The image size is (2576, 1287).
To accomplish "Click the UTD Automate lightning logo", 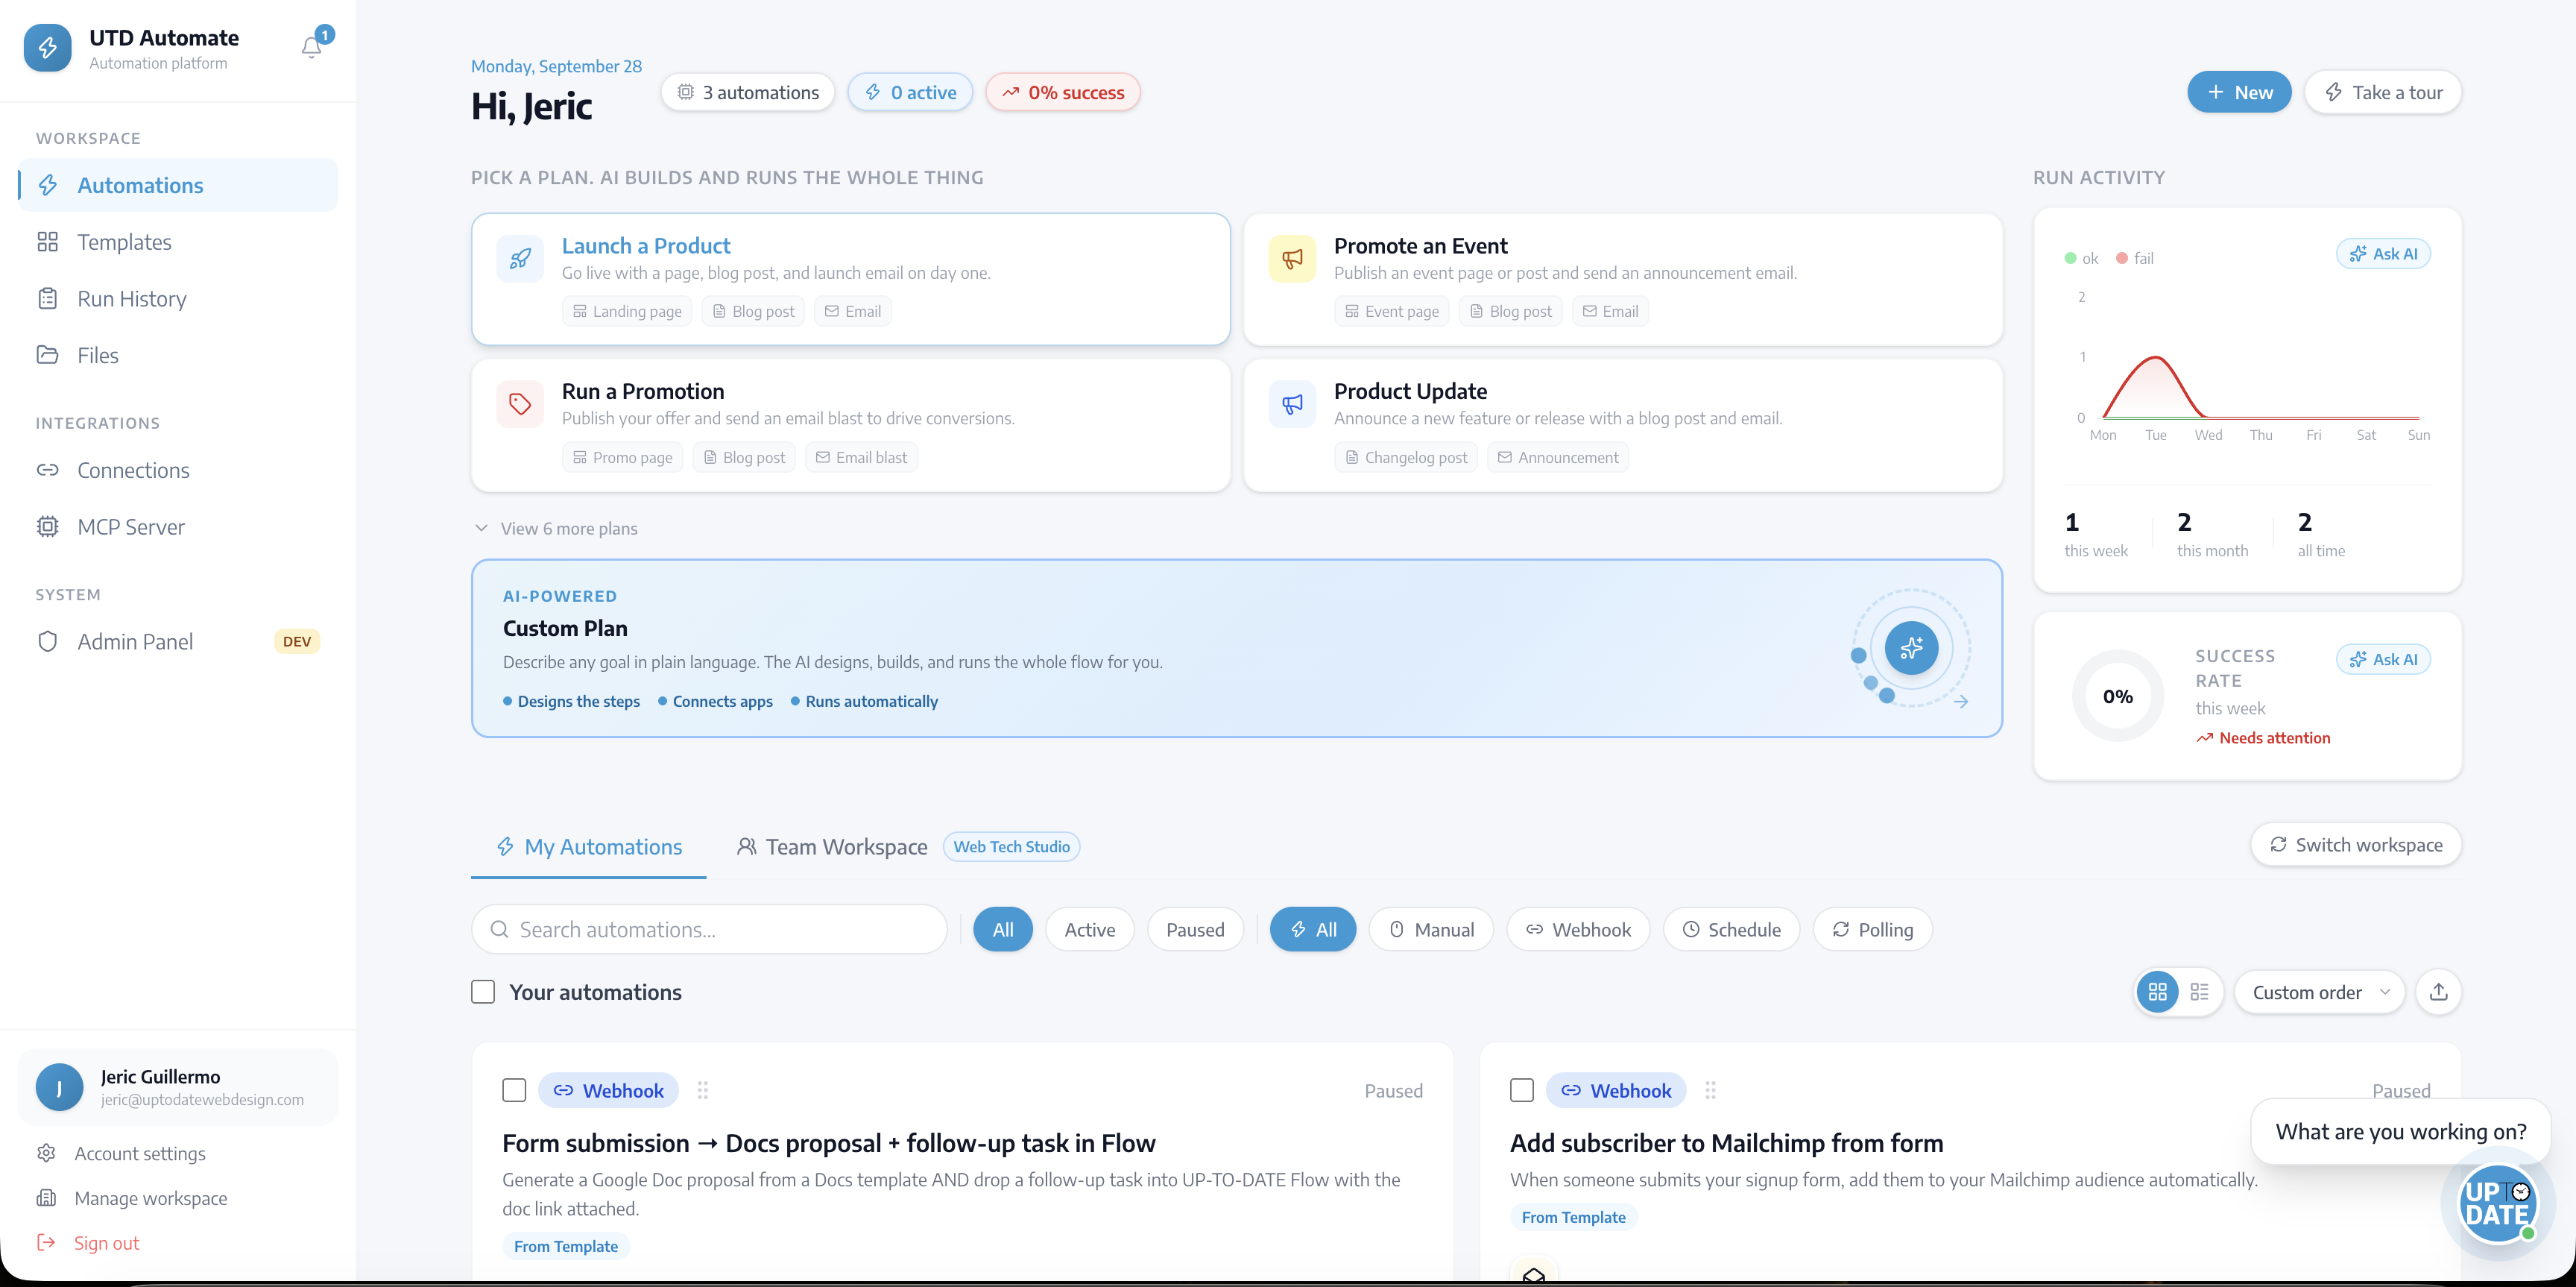I will (47, 47).
